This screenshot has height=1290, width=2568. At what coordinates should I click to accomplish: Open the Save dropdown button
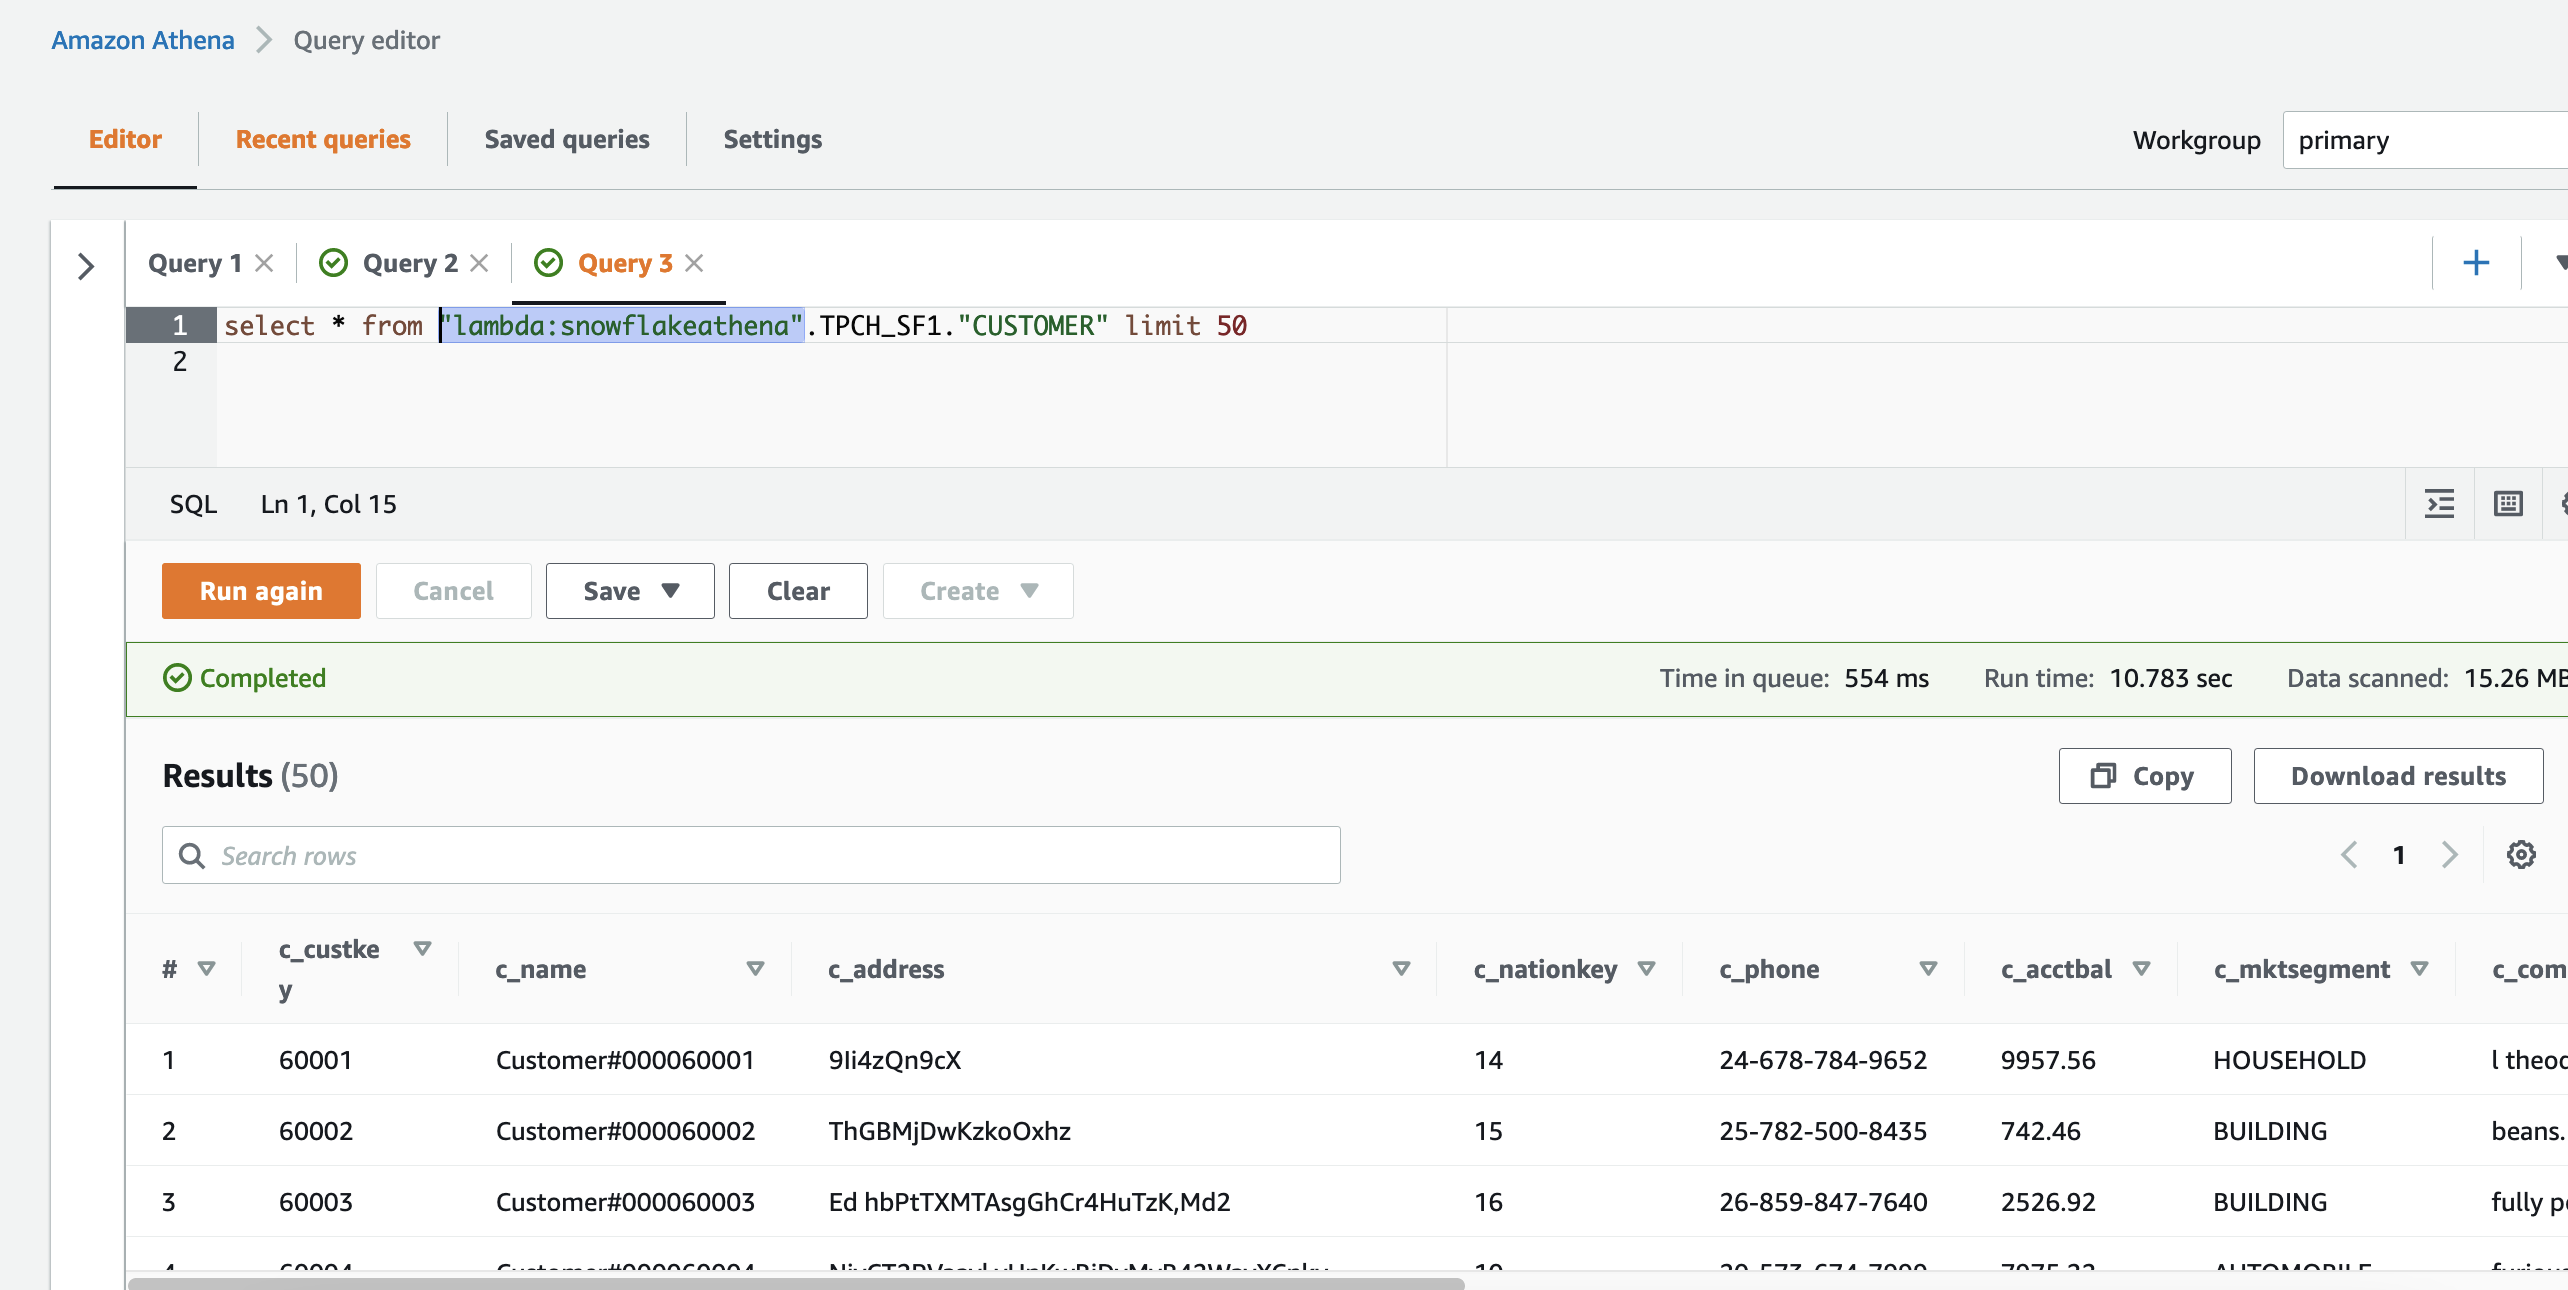[630, 591]
